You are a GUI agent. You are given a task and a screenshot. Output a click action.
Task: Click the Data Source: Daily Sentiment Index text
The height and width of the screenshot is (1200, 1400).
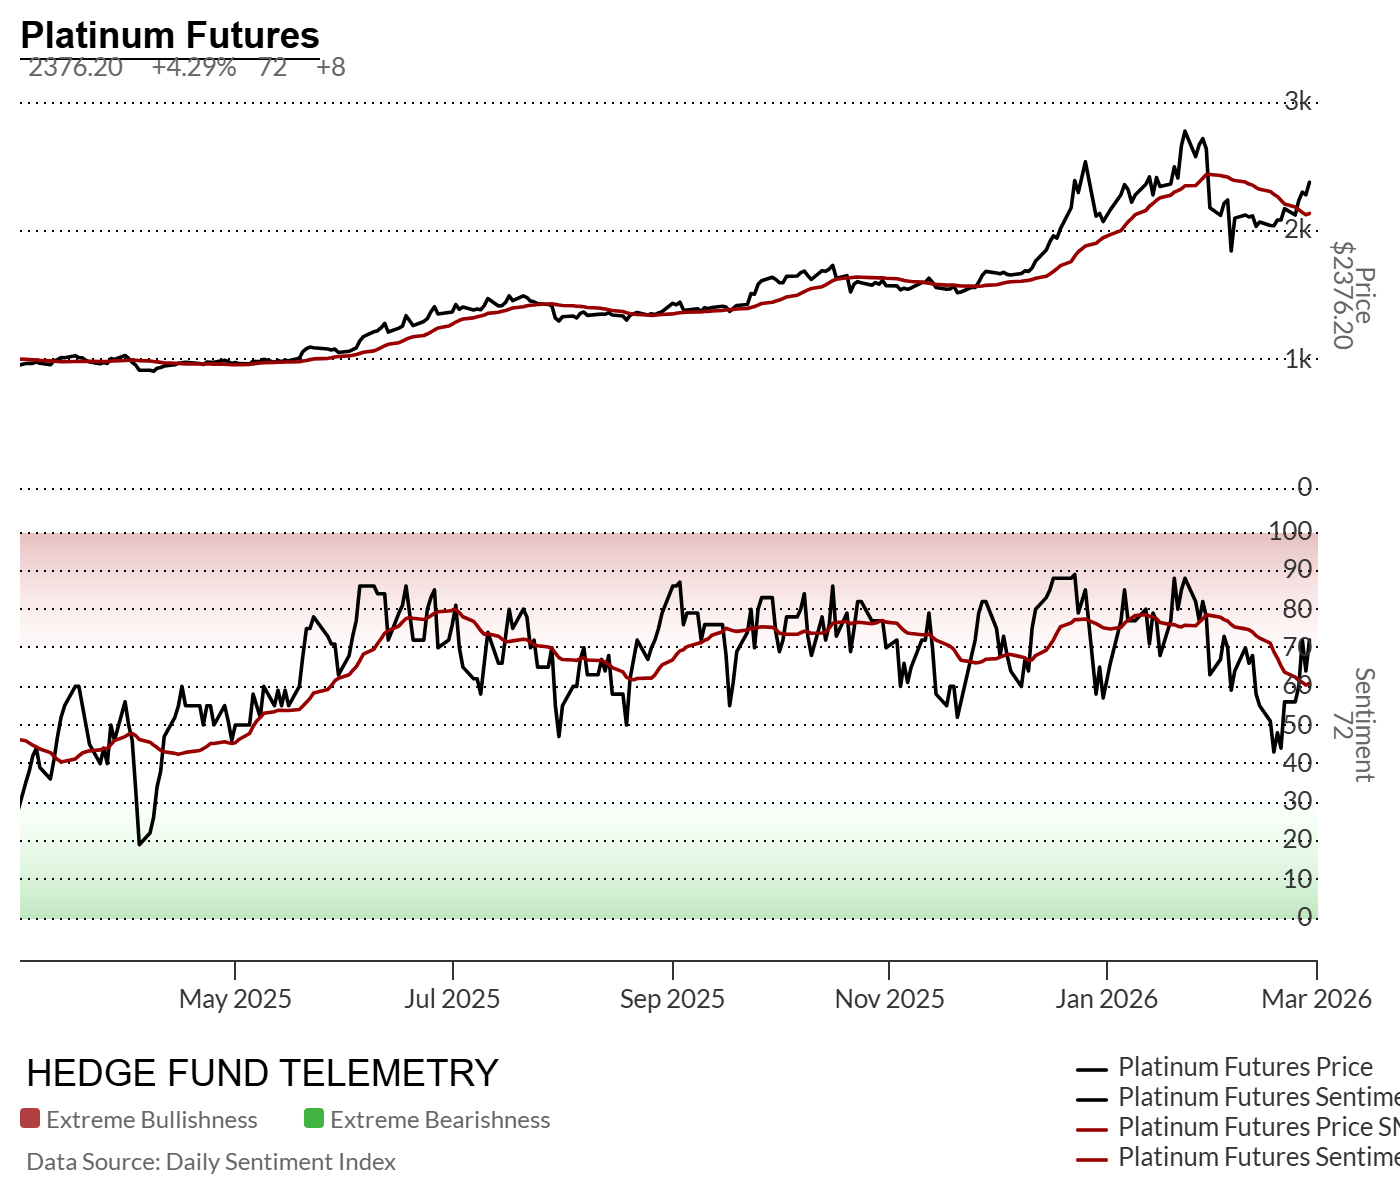click(211, 1162)
